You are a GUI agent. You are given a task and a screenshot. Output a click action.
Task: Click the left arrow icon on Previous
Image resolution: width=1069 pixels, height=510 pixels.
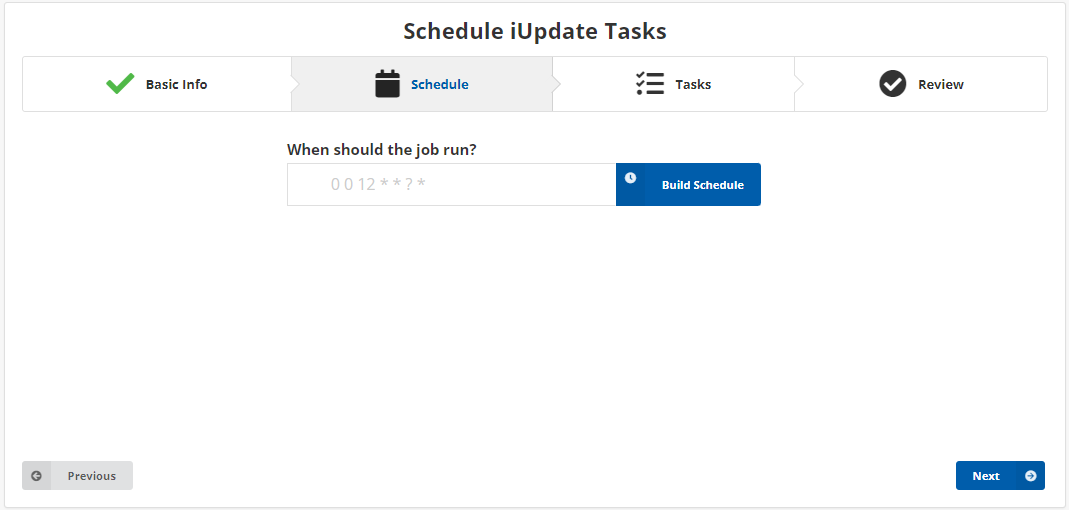point(37,476)
